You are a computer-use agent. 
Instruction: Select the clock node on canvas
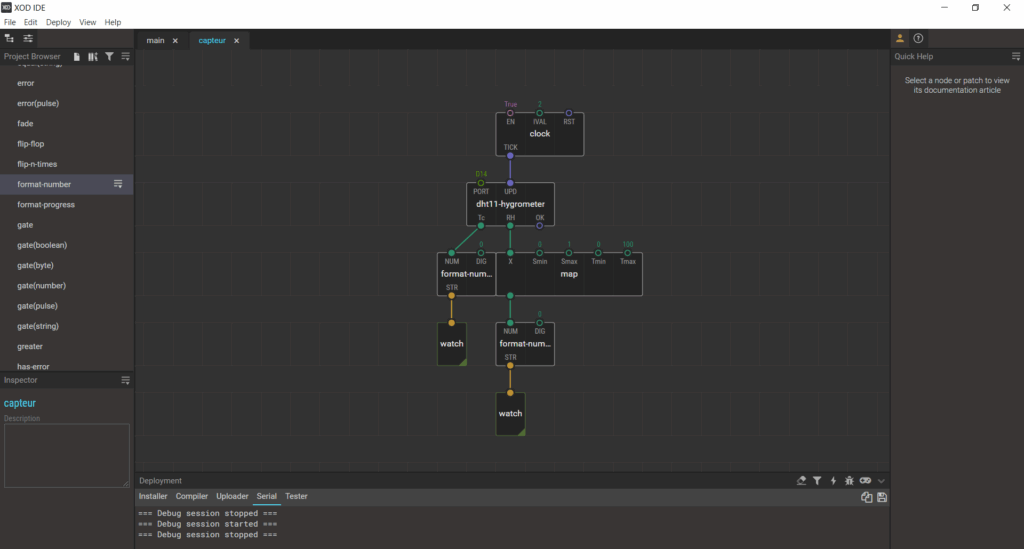pyautogui.click(x=539, y=134)
